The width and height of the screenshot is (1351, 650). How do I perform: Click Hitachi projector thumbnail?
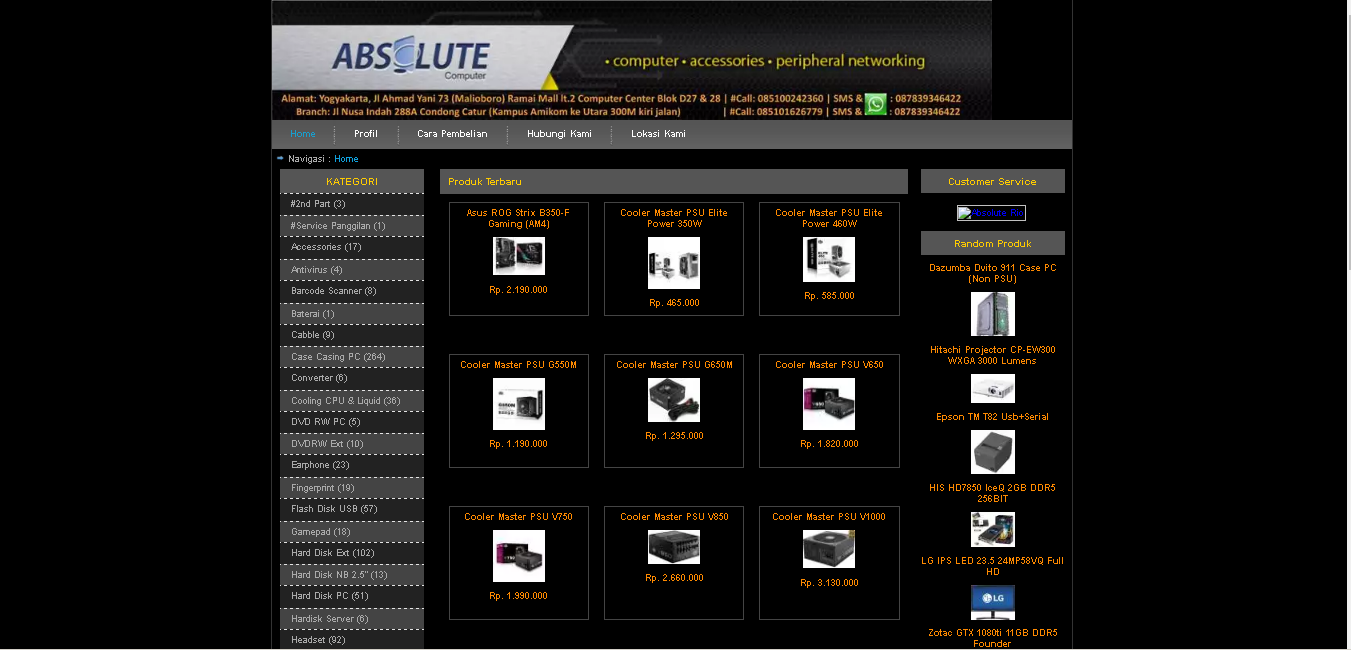pos(993,388)
